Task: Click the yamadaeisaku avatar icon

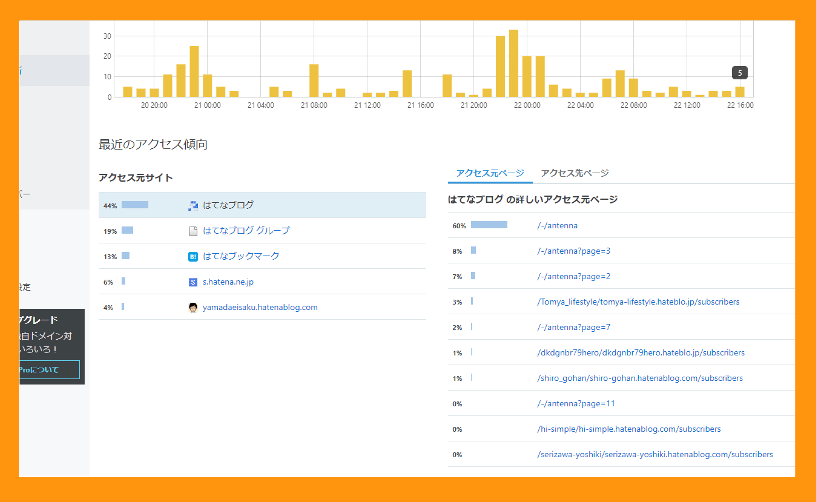Action: [x=193, y=307]
